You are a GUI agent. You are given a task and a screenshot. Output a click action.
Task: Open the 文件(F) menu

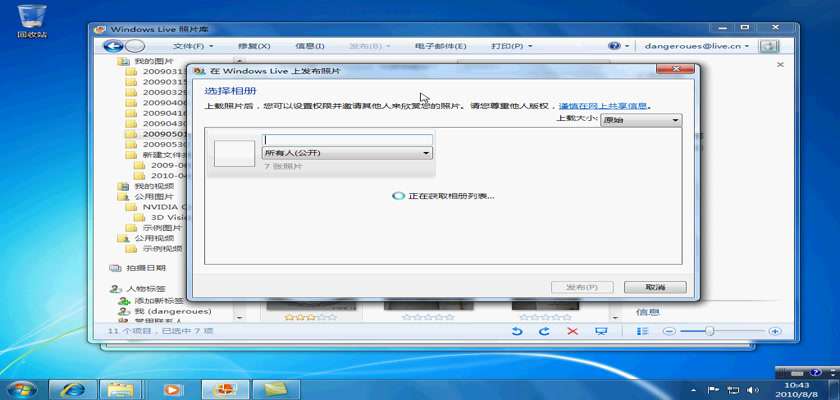(192, 46)
